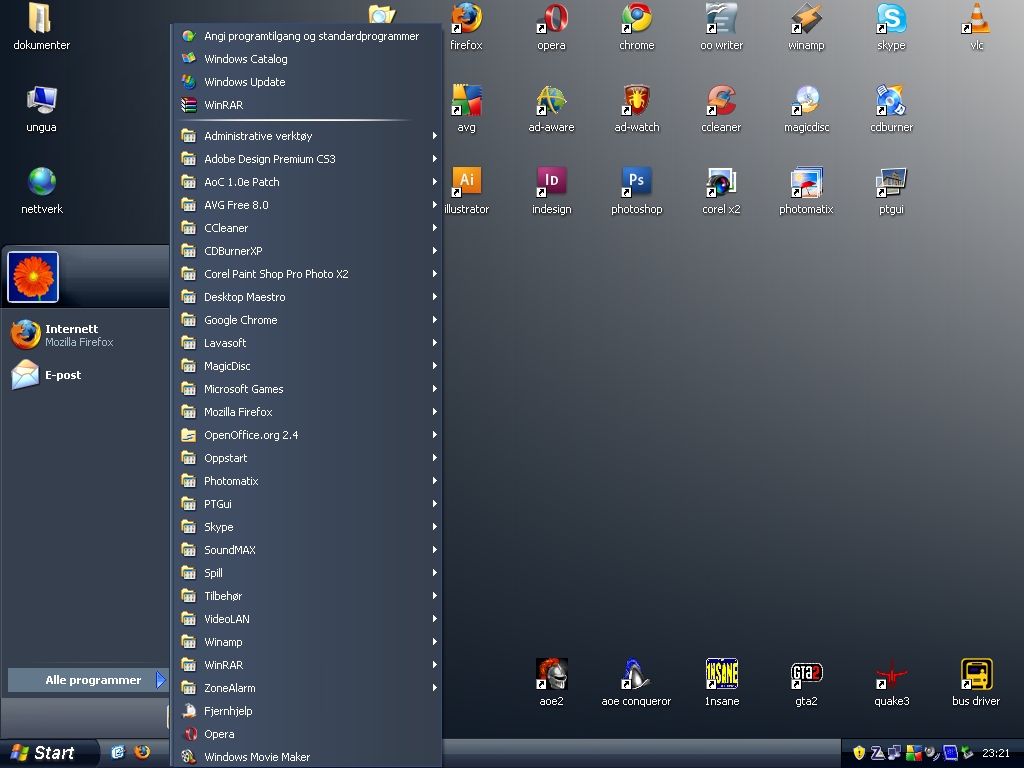Launch photoshop from the desktop
Viewport: 1024px width, 768px height.
coord(637,191)
